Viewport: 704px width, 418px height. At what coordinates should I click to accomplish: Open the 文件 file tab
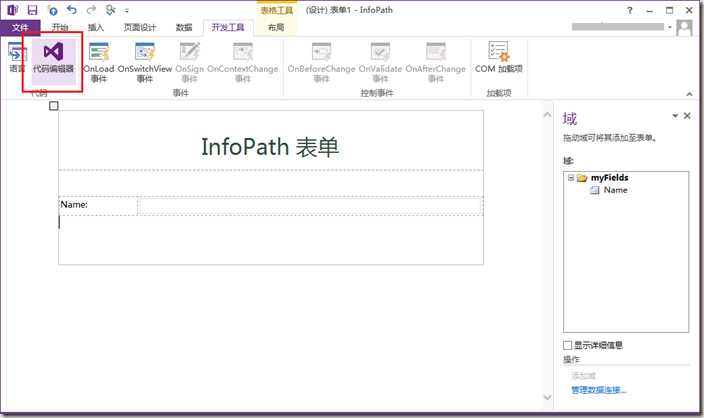(x=20, y=27)
